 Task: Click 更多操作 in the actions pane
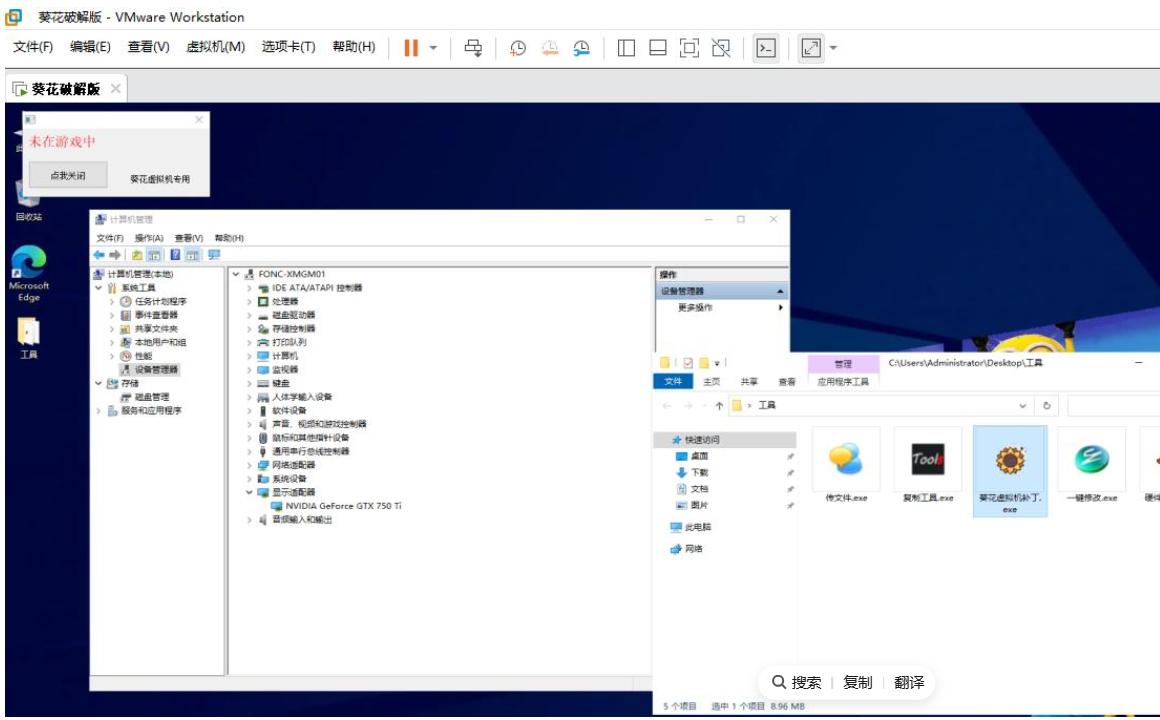point(696,308)
